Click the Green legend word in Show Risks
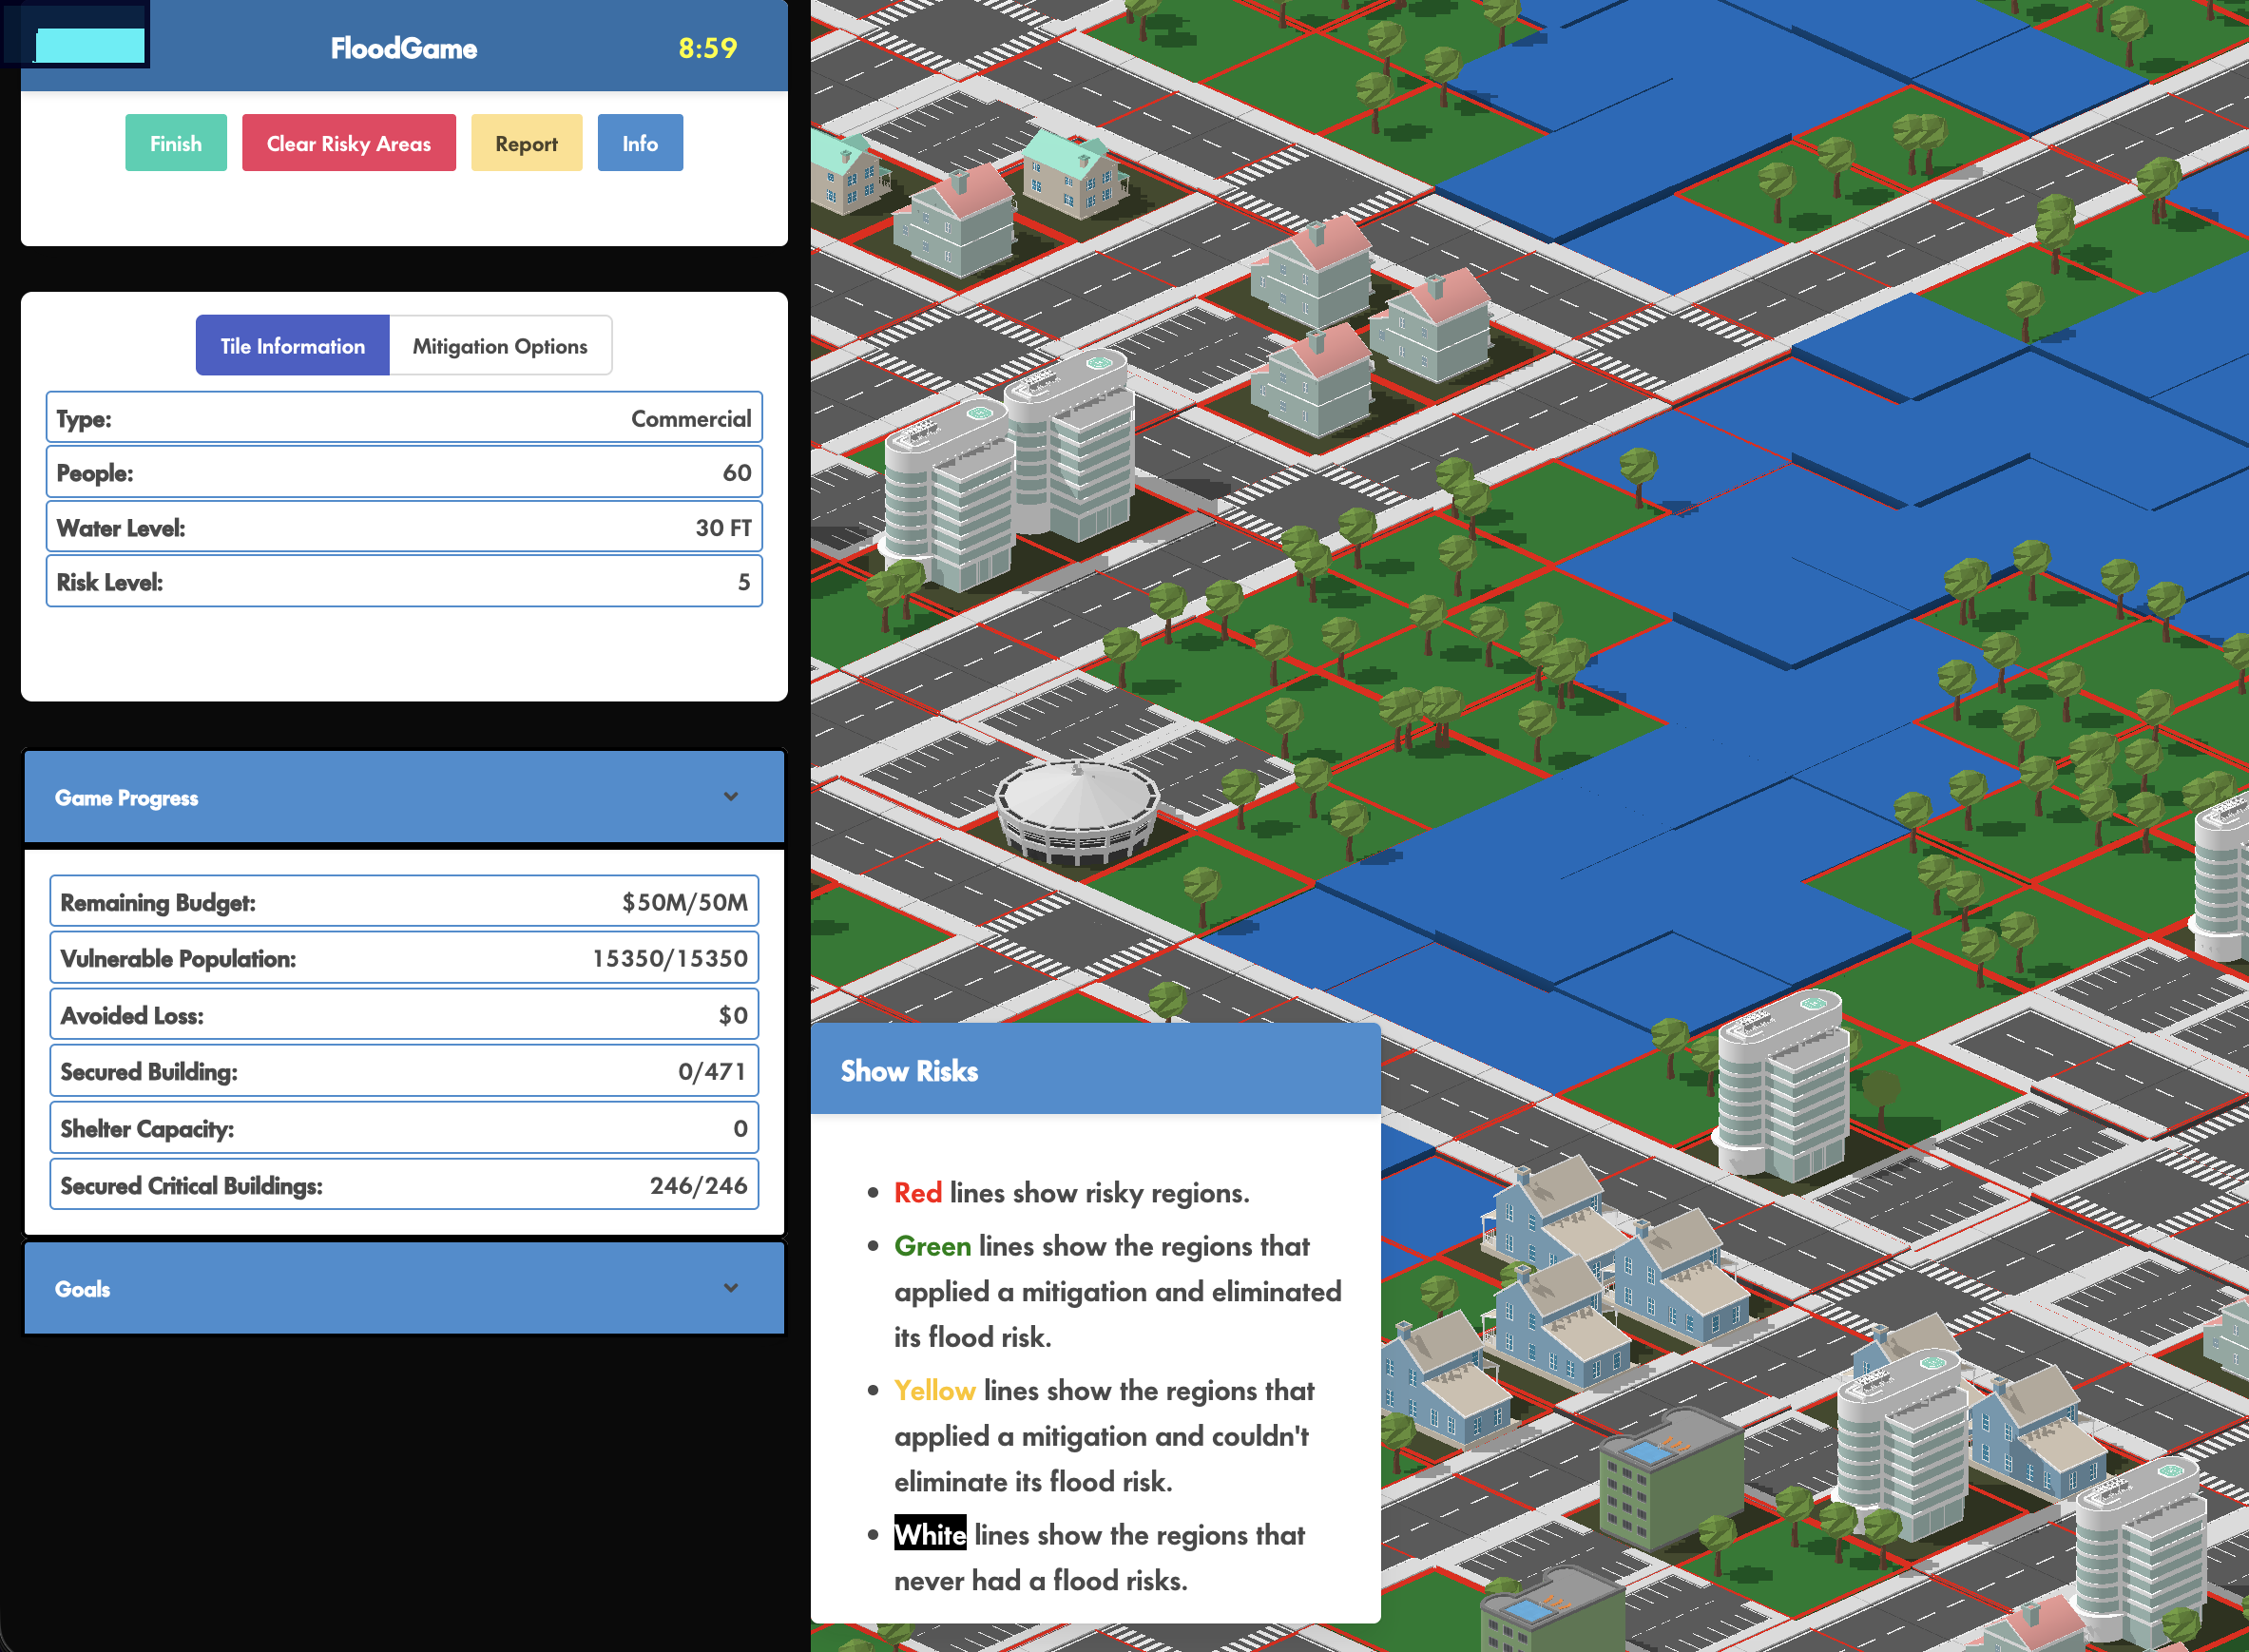Screen dimensions: 2249x1652 coord(932,1246)
